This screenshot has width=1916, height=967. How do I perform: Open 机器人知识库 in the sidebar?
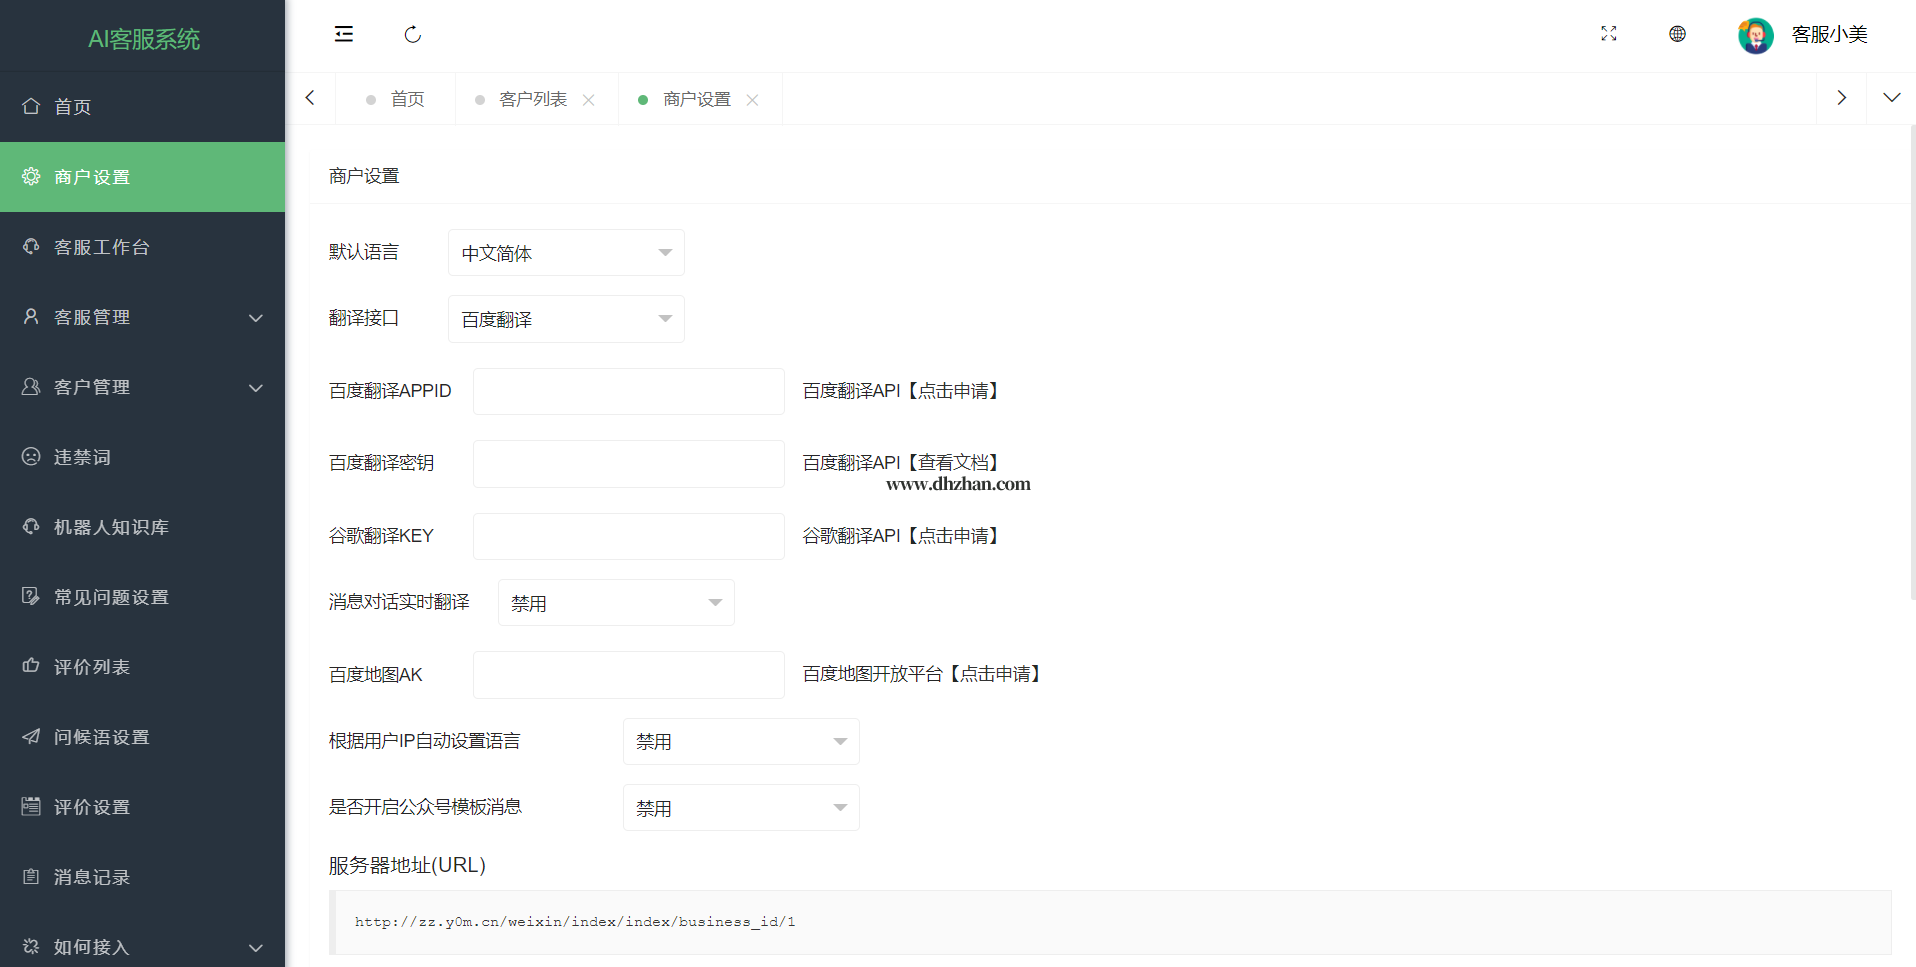tap(111, 527)
